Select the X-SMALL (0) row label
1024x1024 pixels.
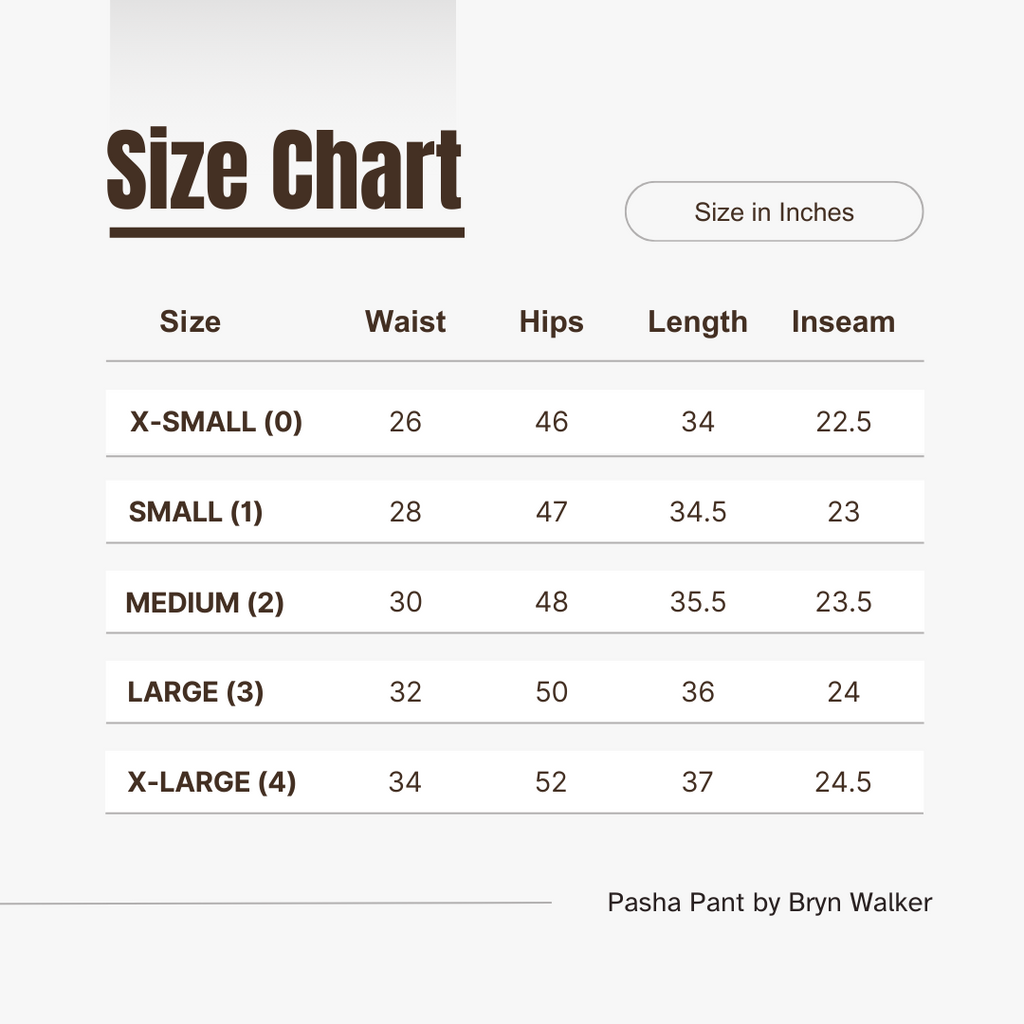[216, 422]
